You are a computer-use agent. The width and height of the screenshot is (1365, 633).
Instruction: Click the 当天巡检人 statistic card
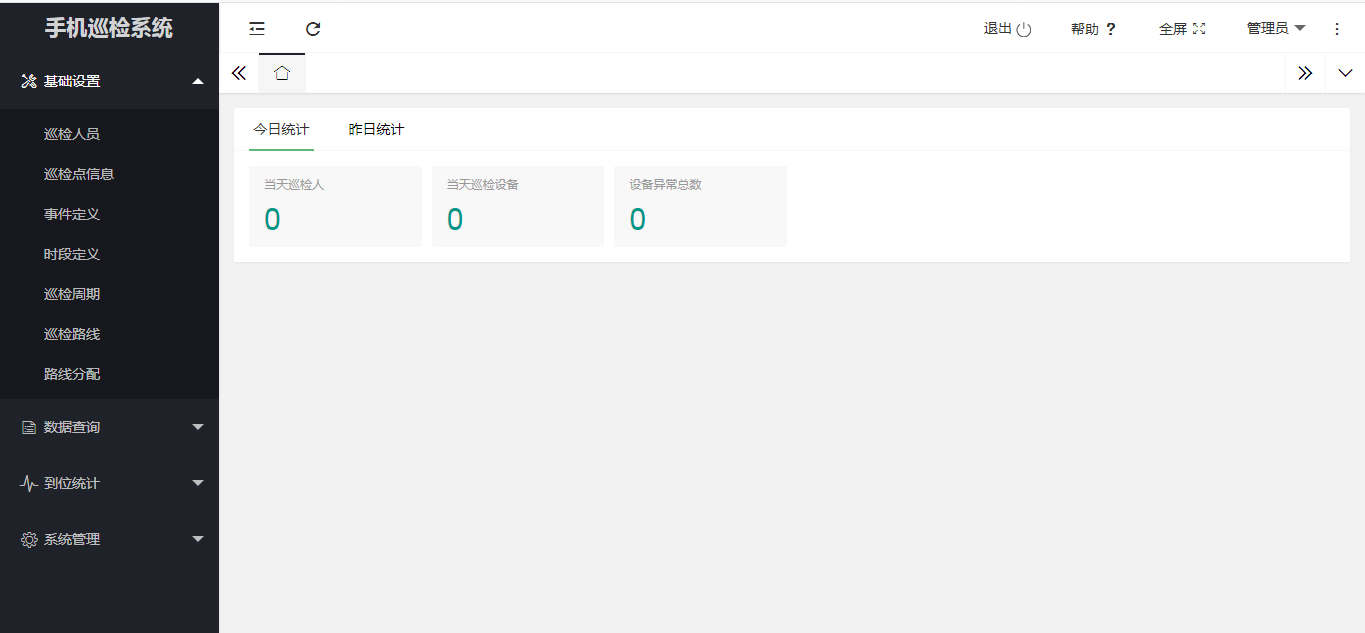coord(335,206)
